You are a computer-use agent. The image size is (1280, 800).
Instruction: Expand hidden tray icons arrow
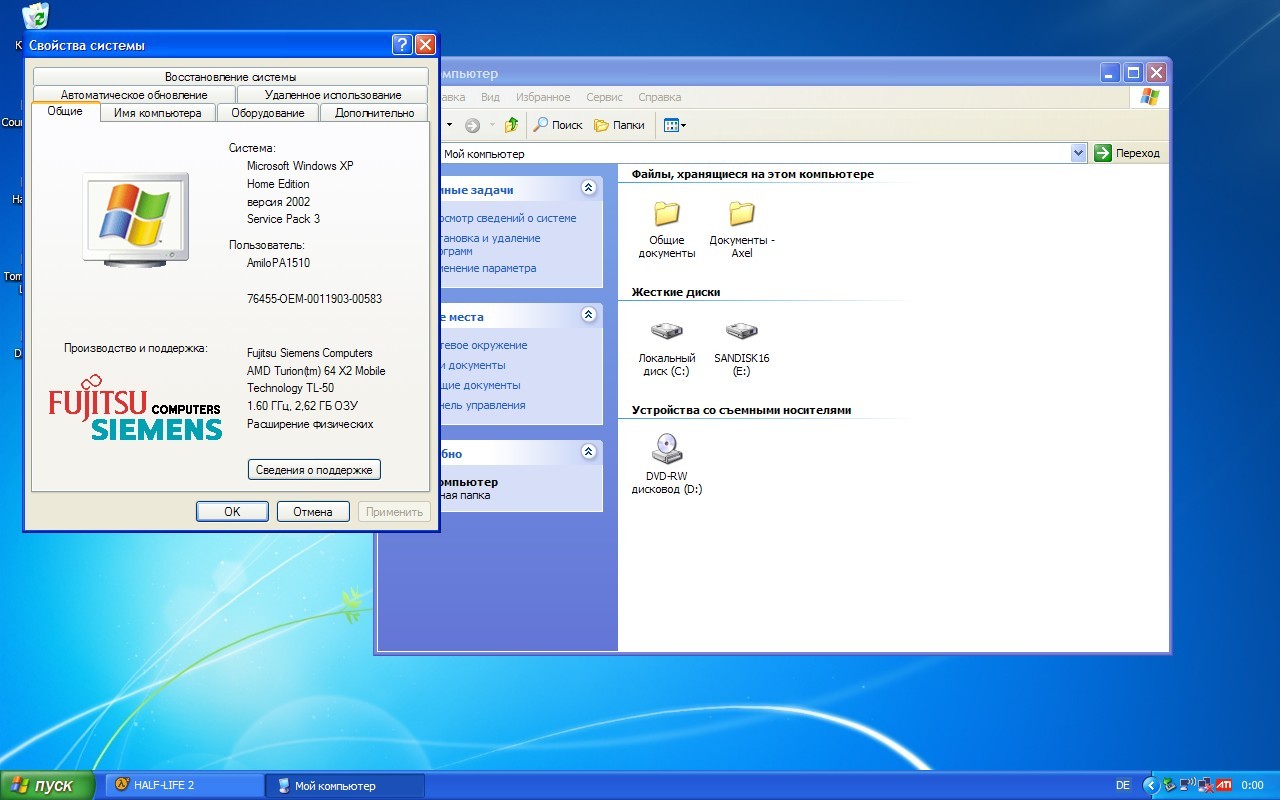pyautogui.click(x=1150, y=785)
